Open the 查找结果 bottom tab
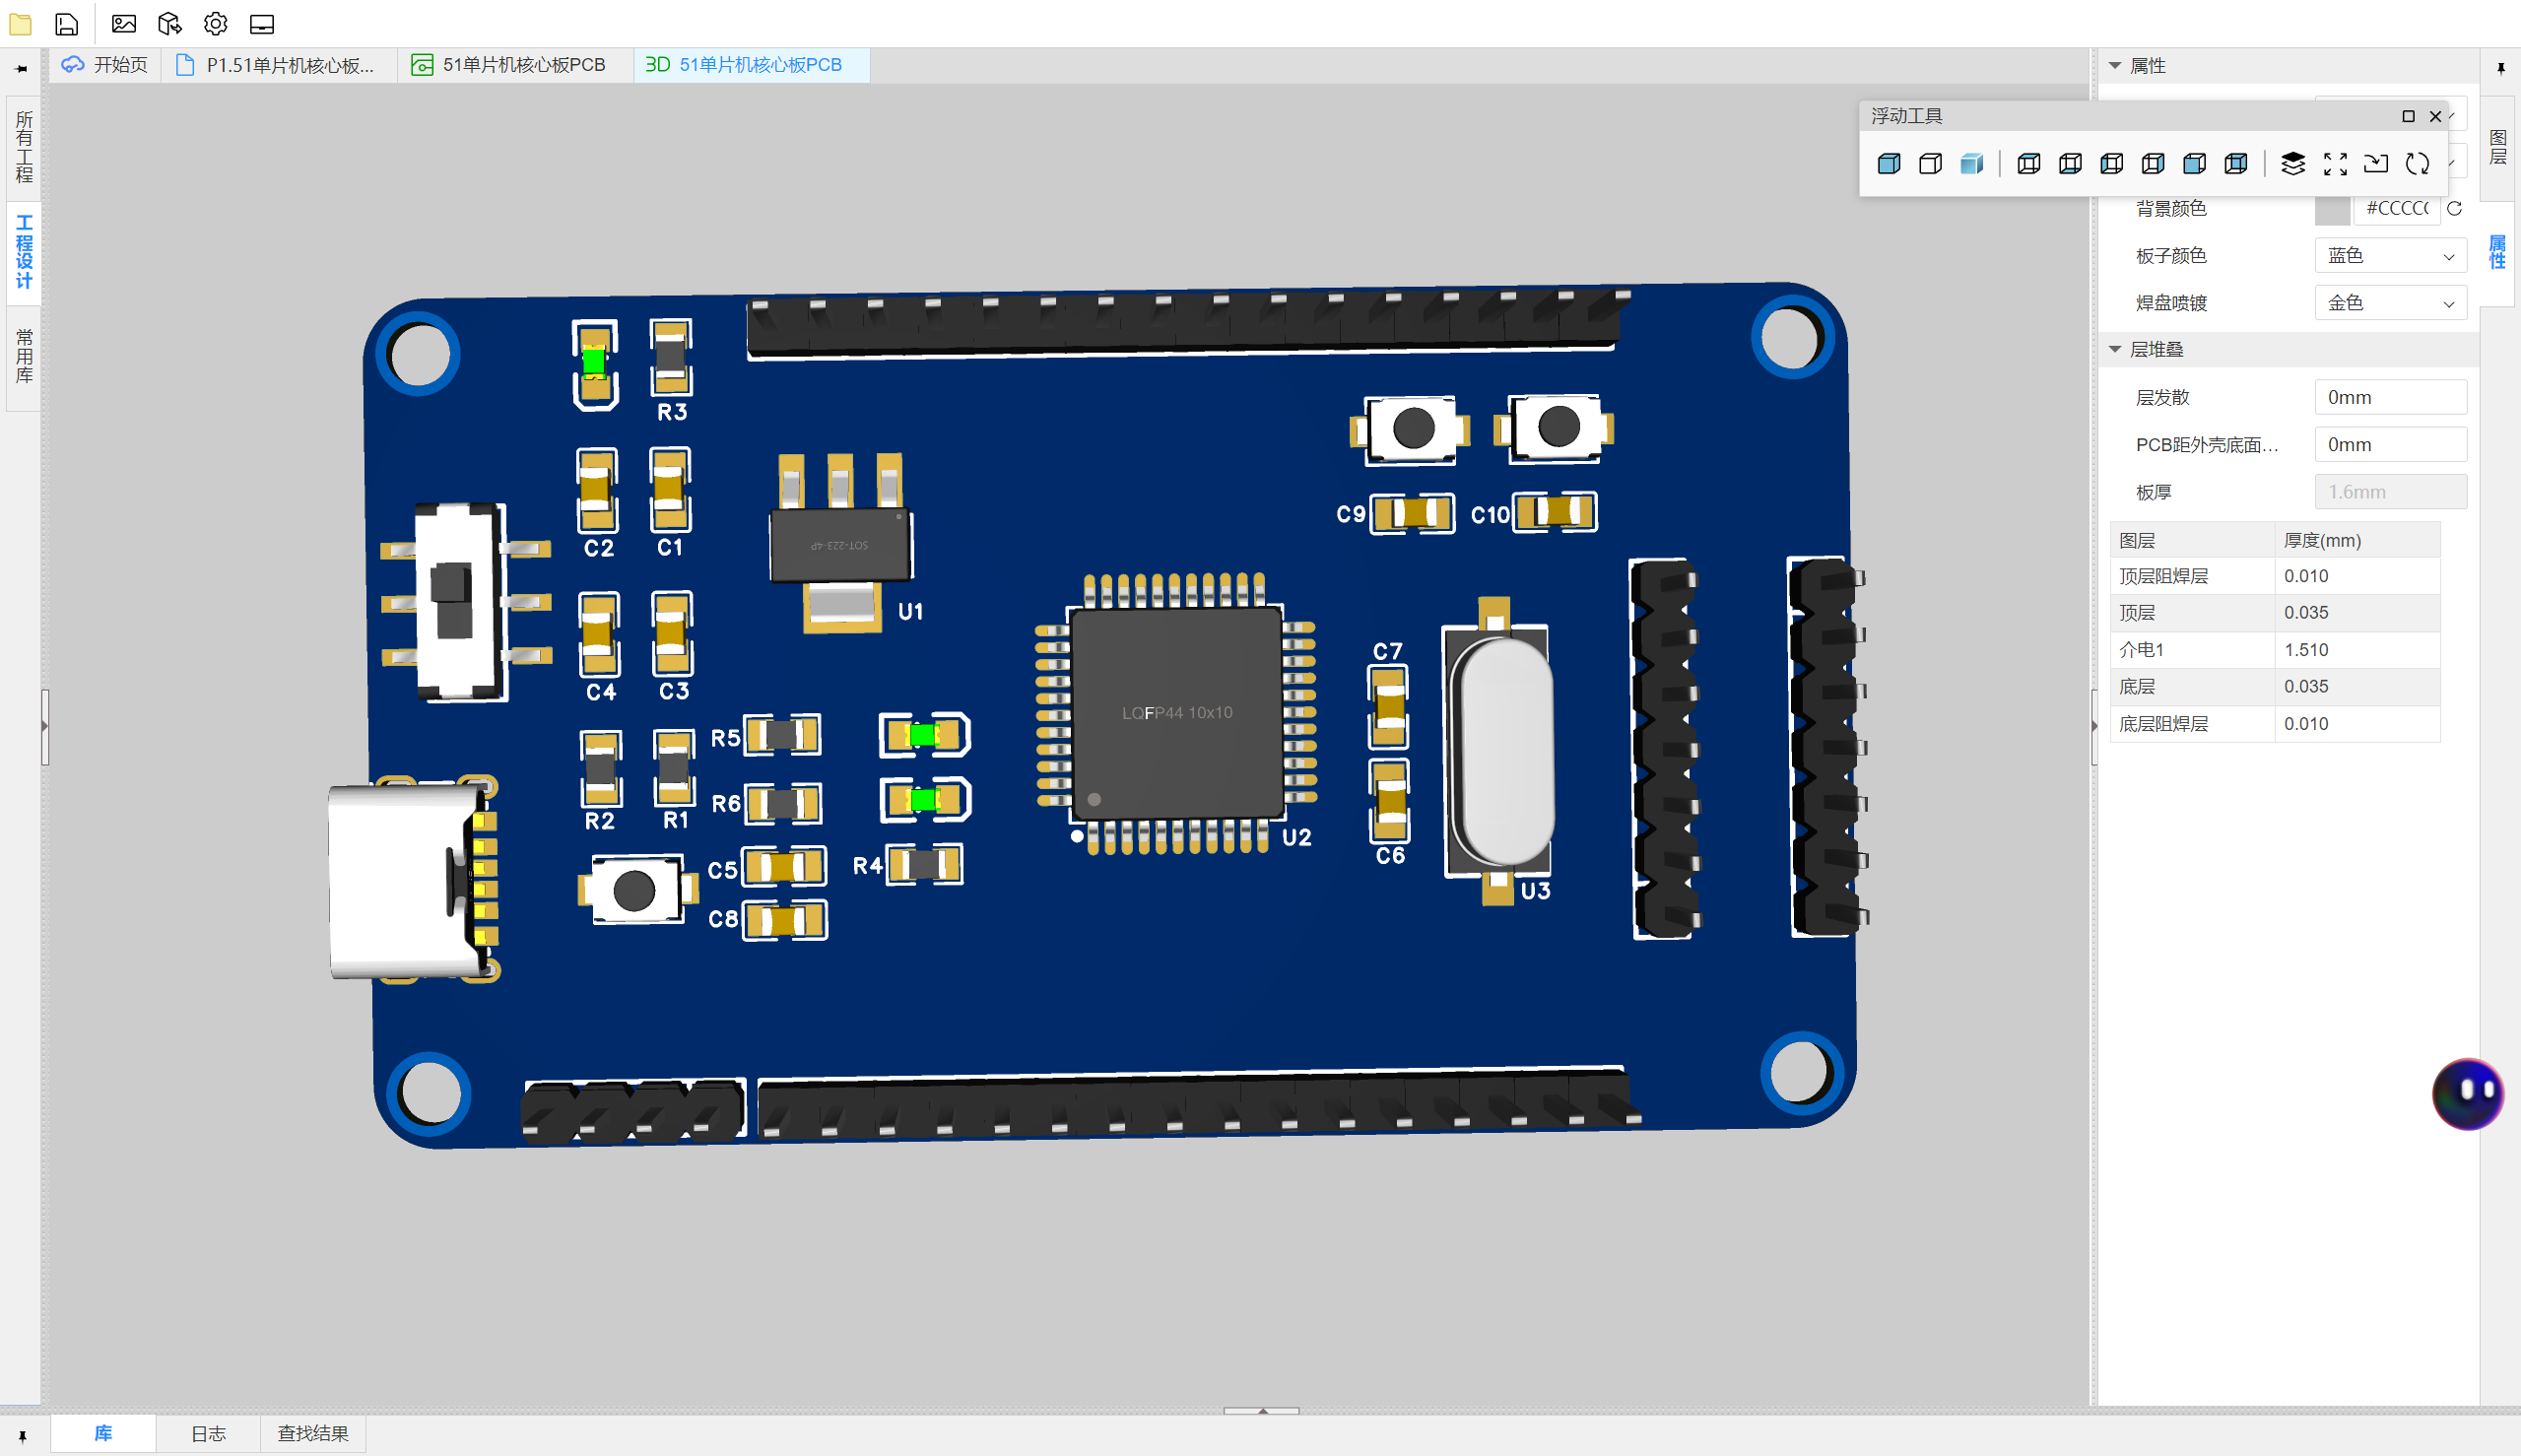Viewport: 2521px width, 1456px height. [313, 1433]
